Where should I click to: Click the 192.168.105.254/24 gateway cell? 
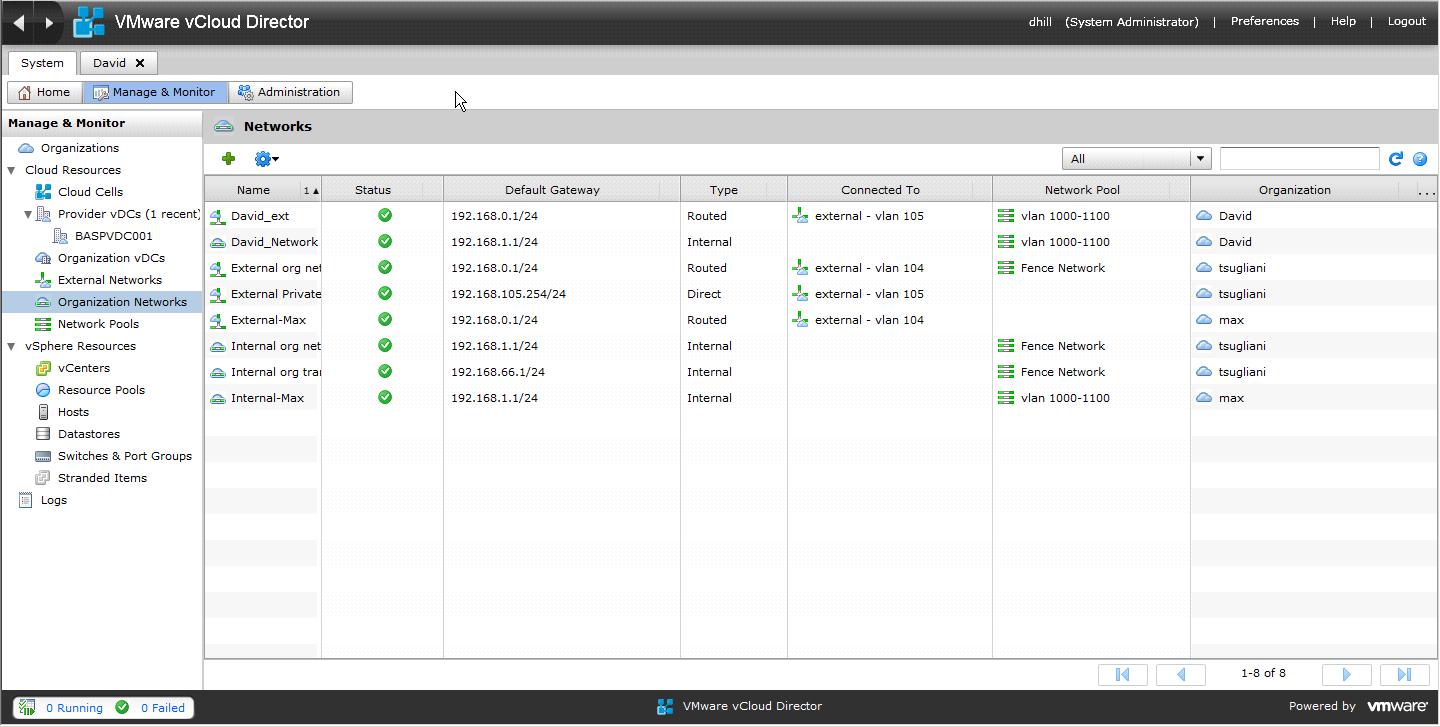tap(508, 294)
